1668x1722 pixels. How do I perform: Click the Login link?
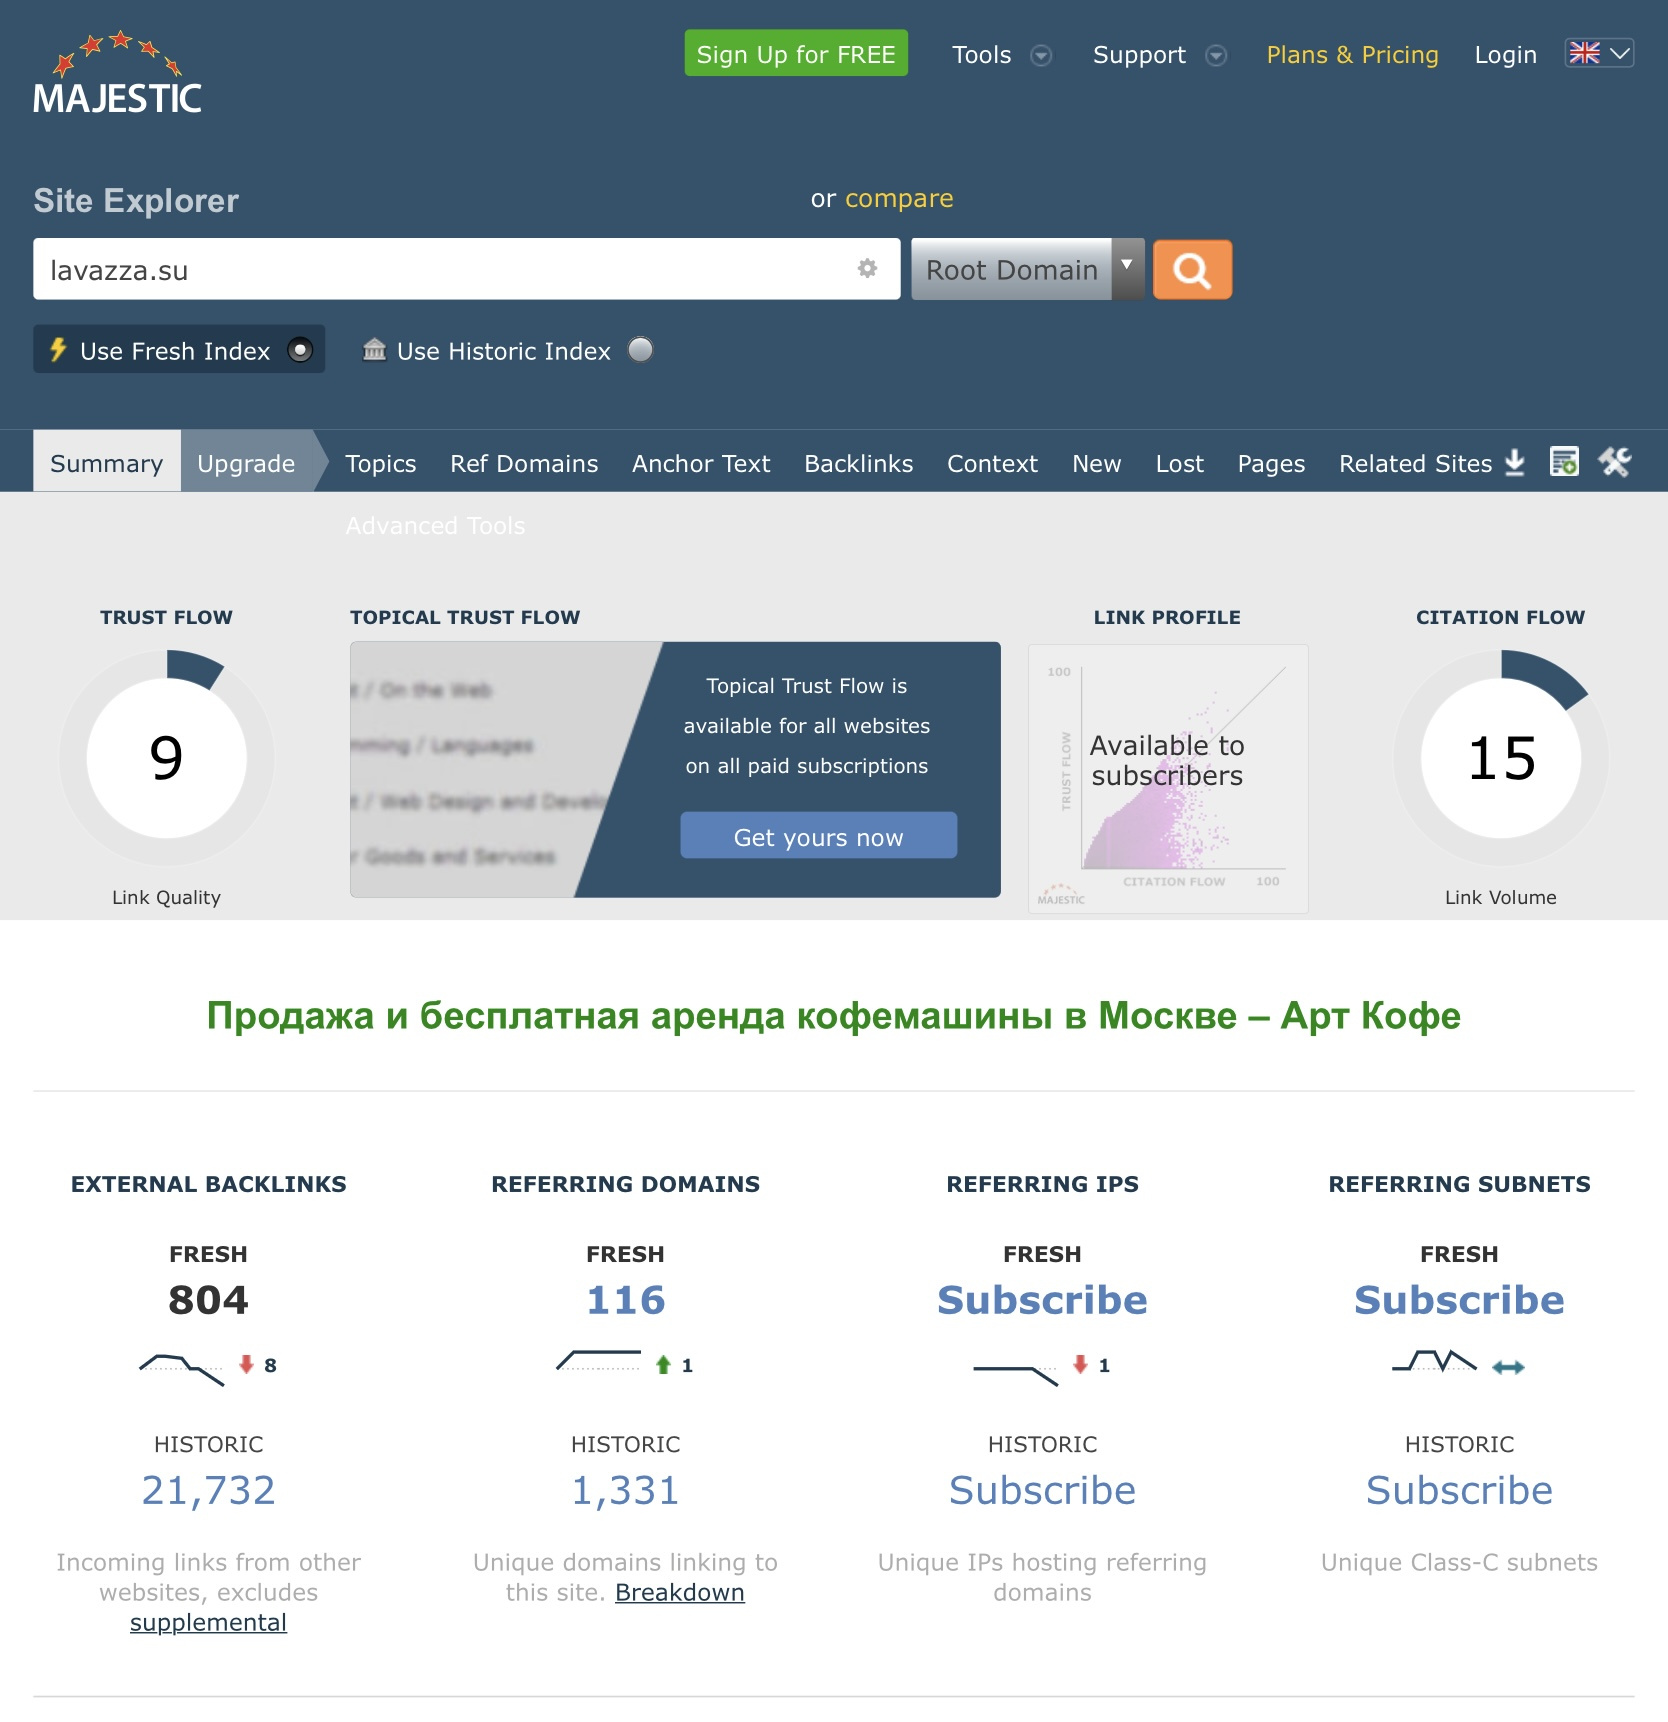click(1505, 55)
